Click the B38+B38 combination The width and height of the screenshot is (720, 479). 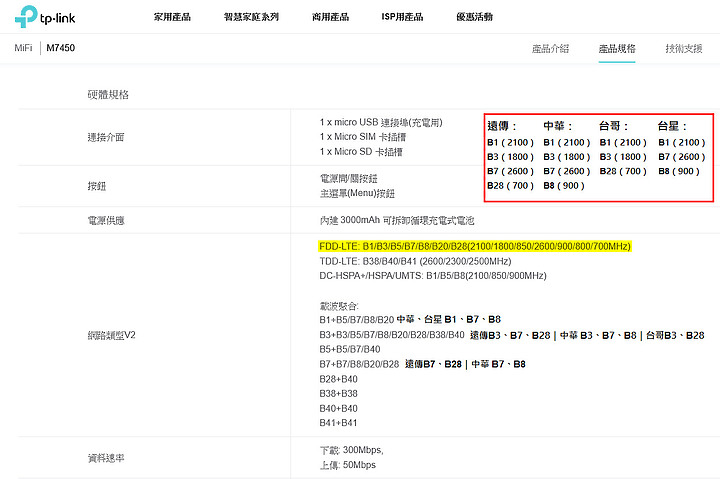click(338, 394)
